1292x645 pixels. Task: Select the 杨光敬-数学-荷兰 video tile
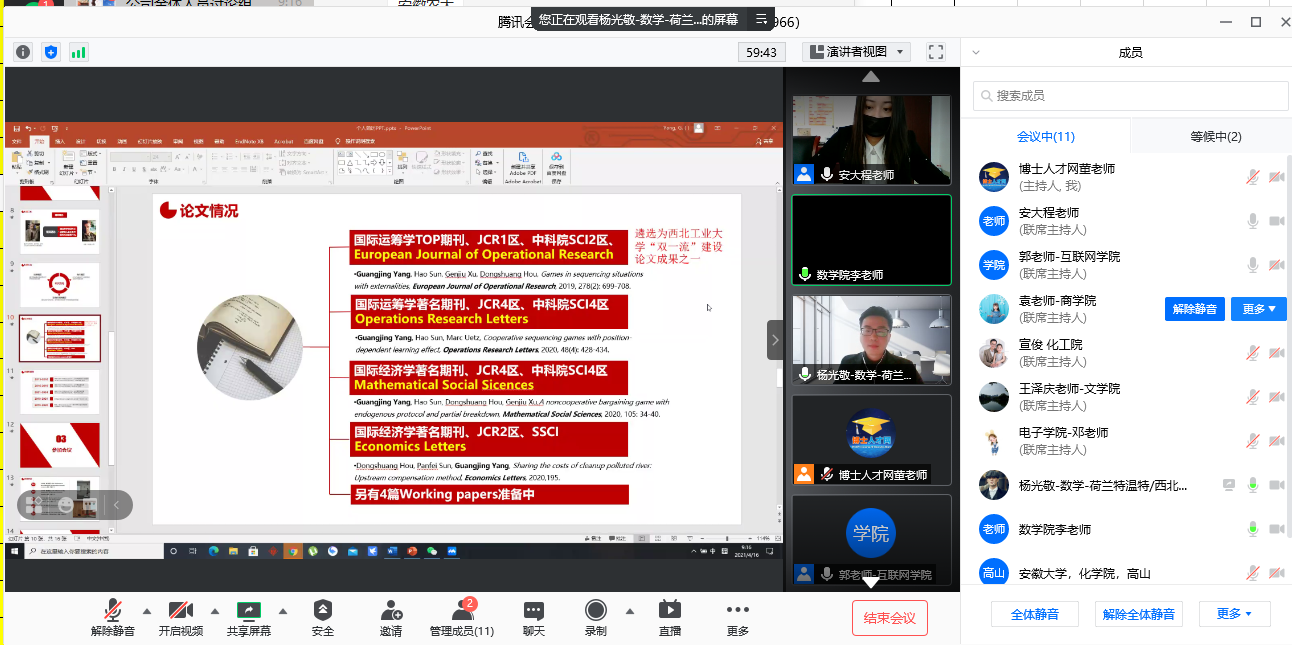point(871,340)
